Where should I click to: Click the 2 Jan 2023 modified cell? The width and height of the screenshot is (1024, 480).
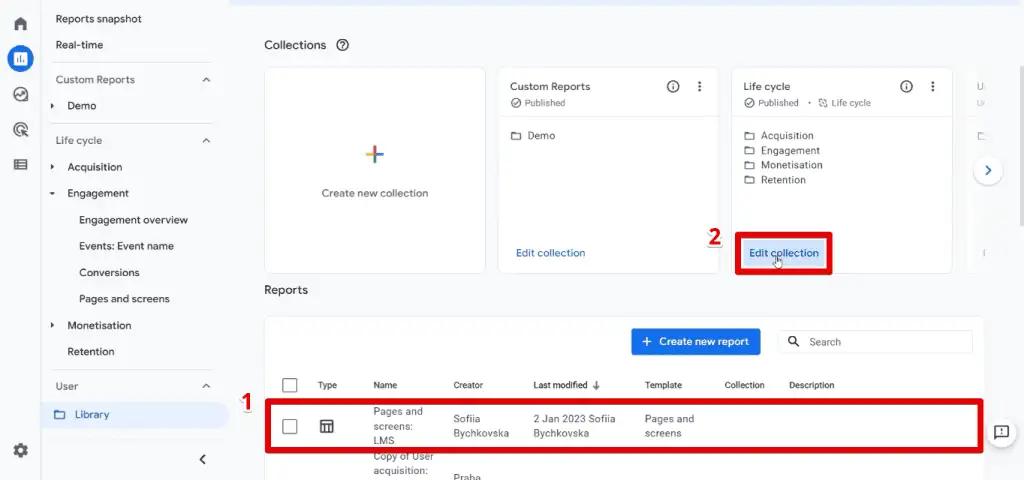point(574,426)
